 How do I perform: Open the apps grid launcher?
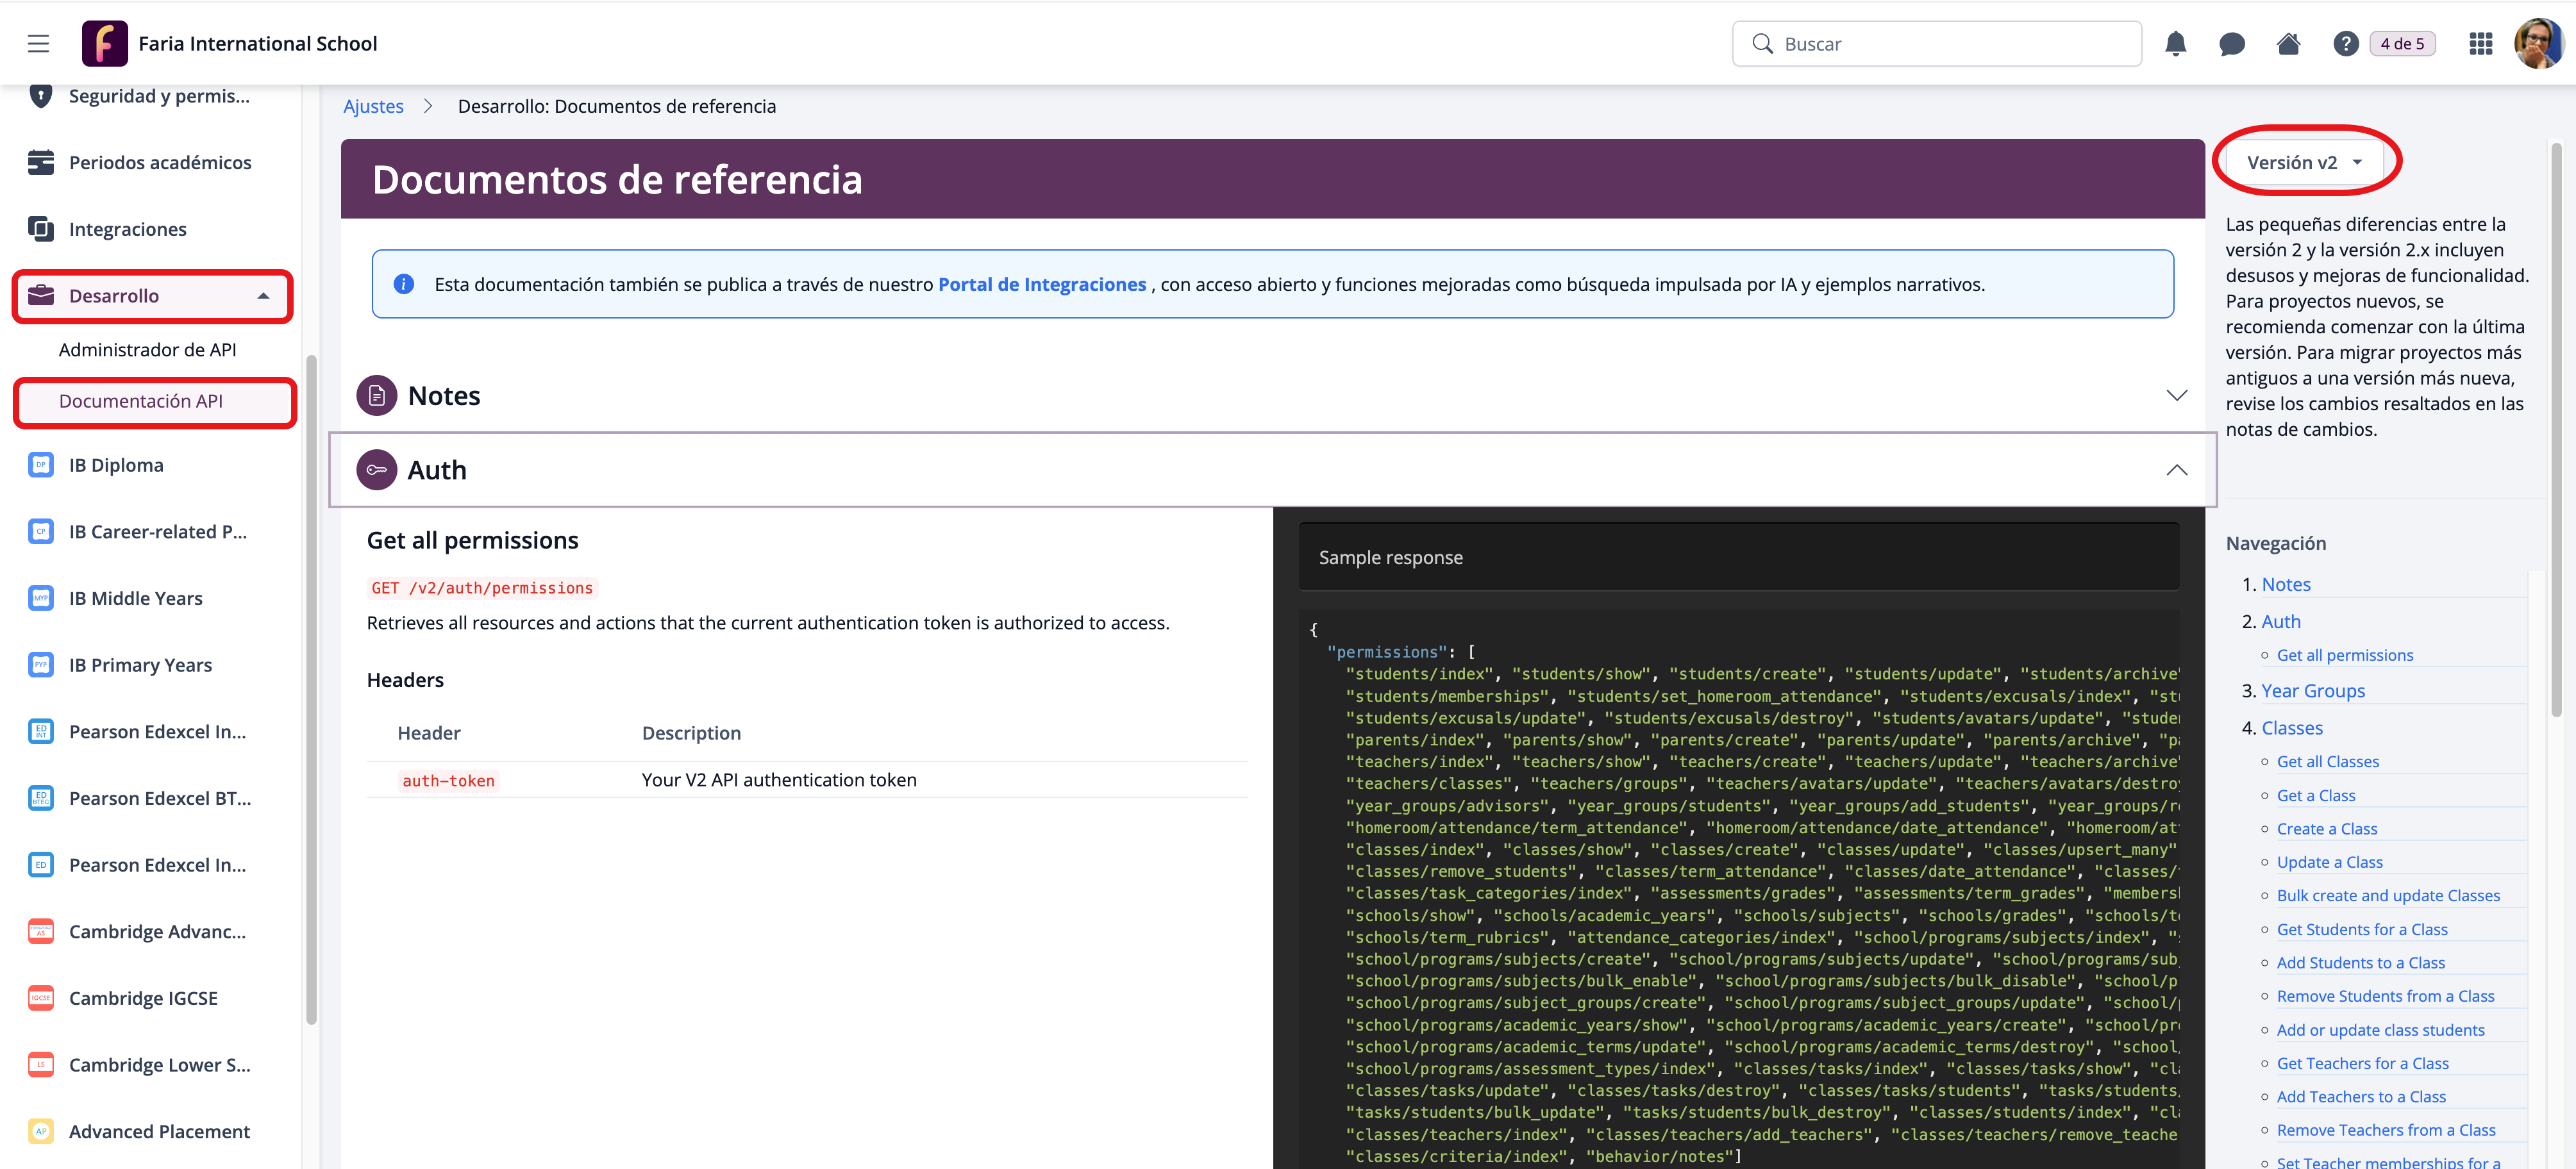2480,44
